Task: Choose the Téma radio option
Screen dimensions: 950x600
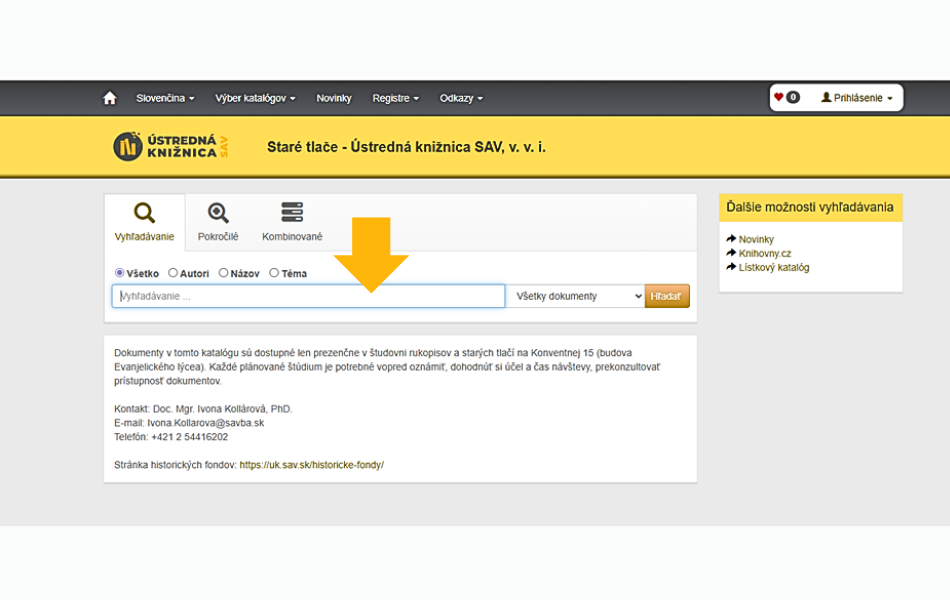Action: [x=274, y=273]
